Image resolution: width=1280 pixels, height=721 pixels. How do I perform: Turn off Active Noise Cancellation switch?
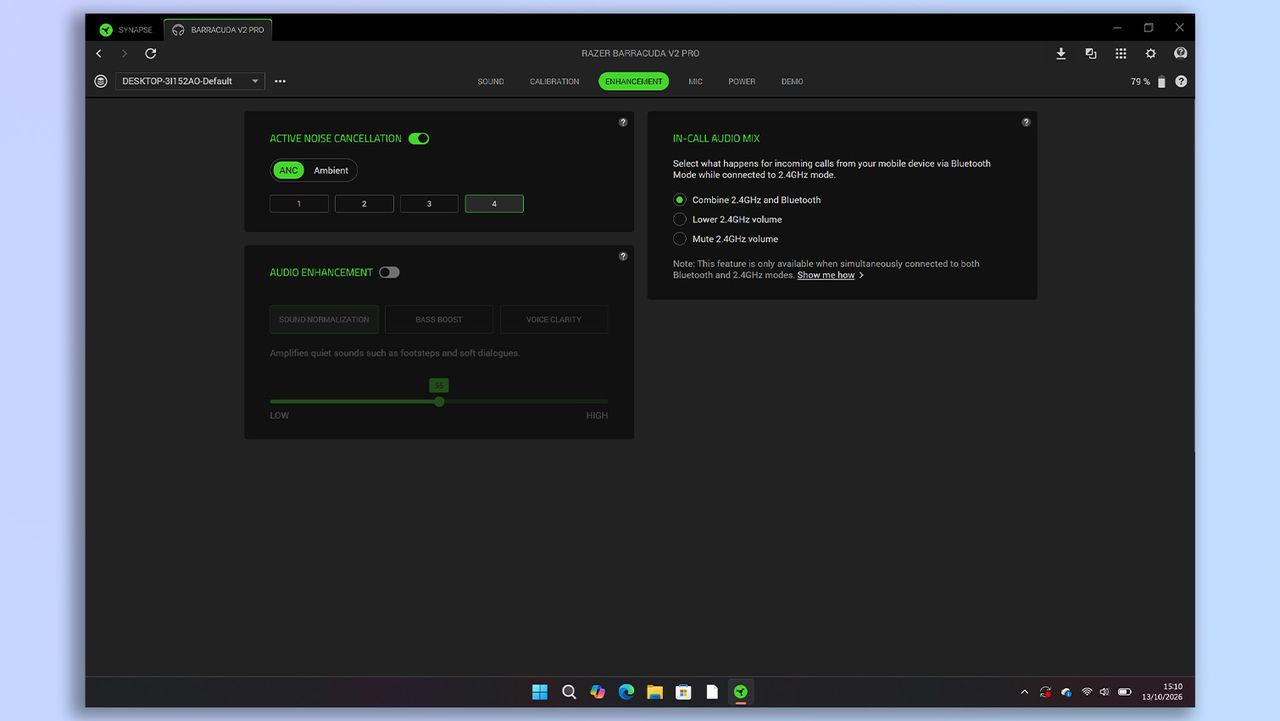tap(419, 139)
